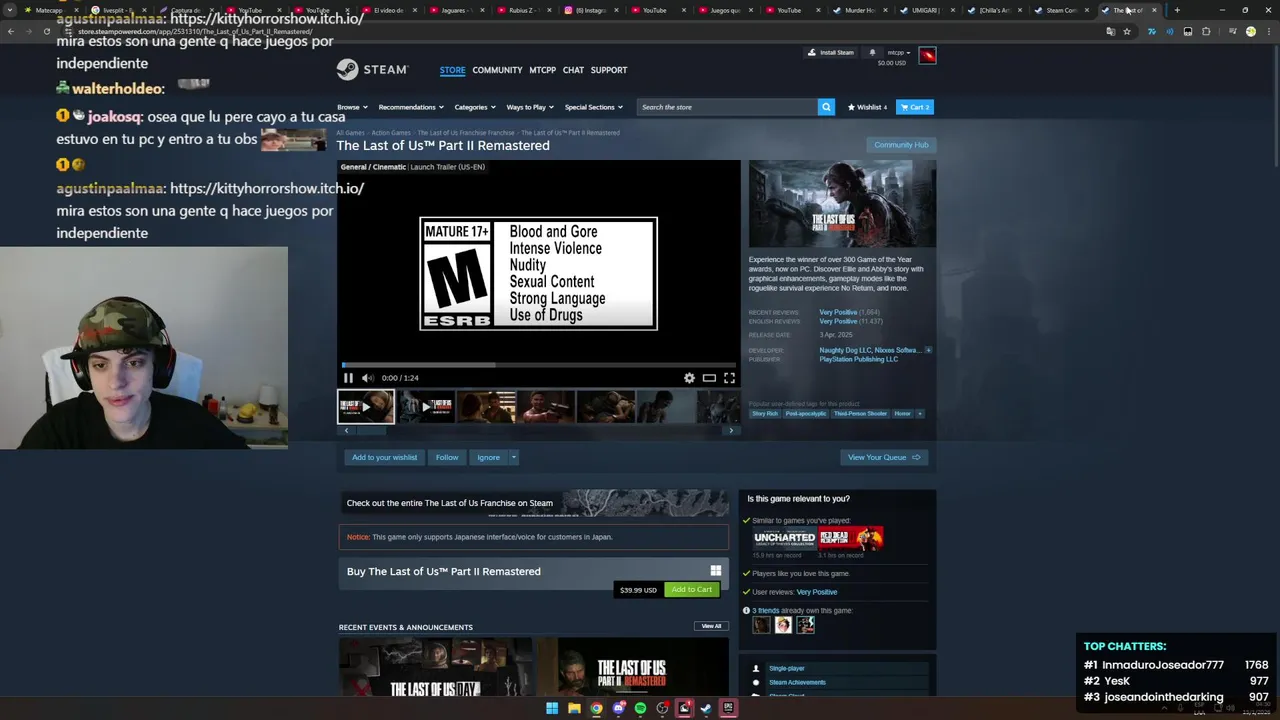This screenshot has height=720, width=1280.
Task: Move the media thumbnail strip right with the arrow
Action: click(731, 430)
